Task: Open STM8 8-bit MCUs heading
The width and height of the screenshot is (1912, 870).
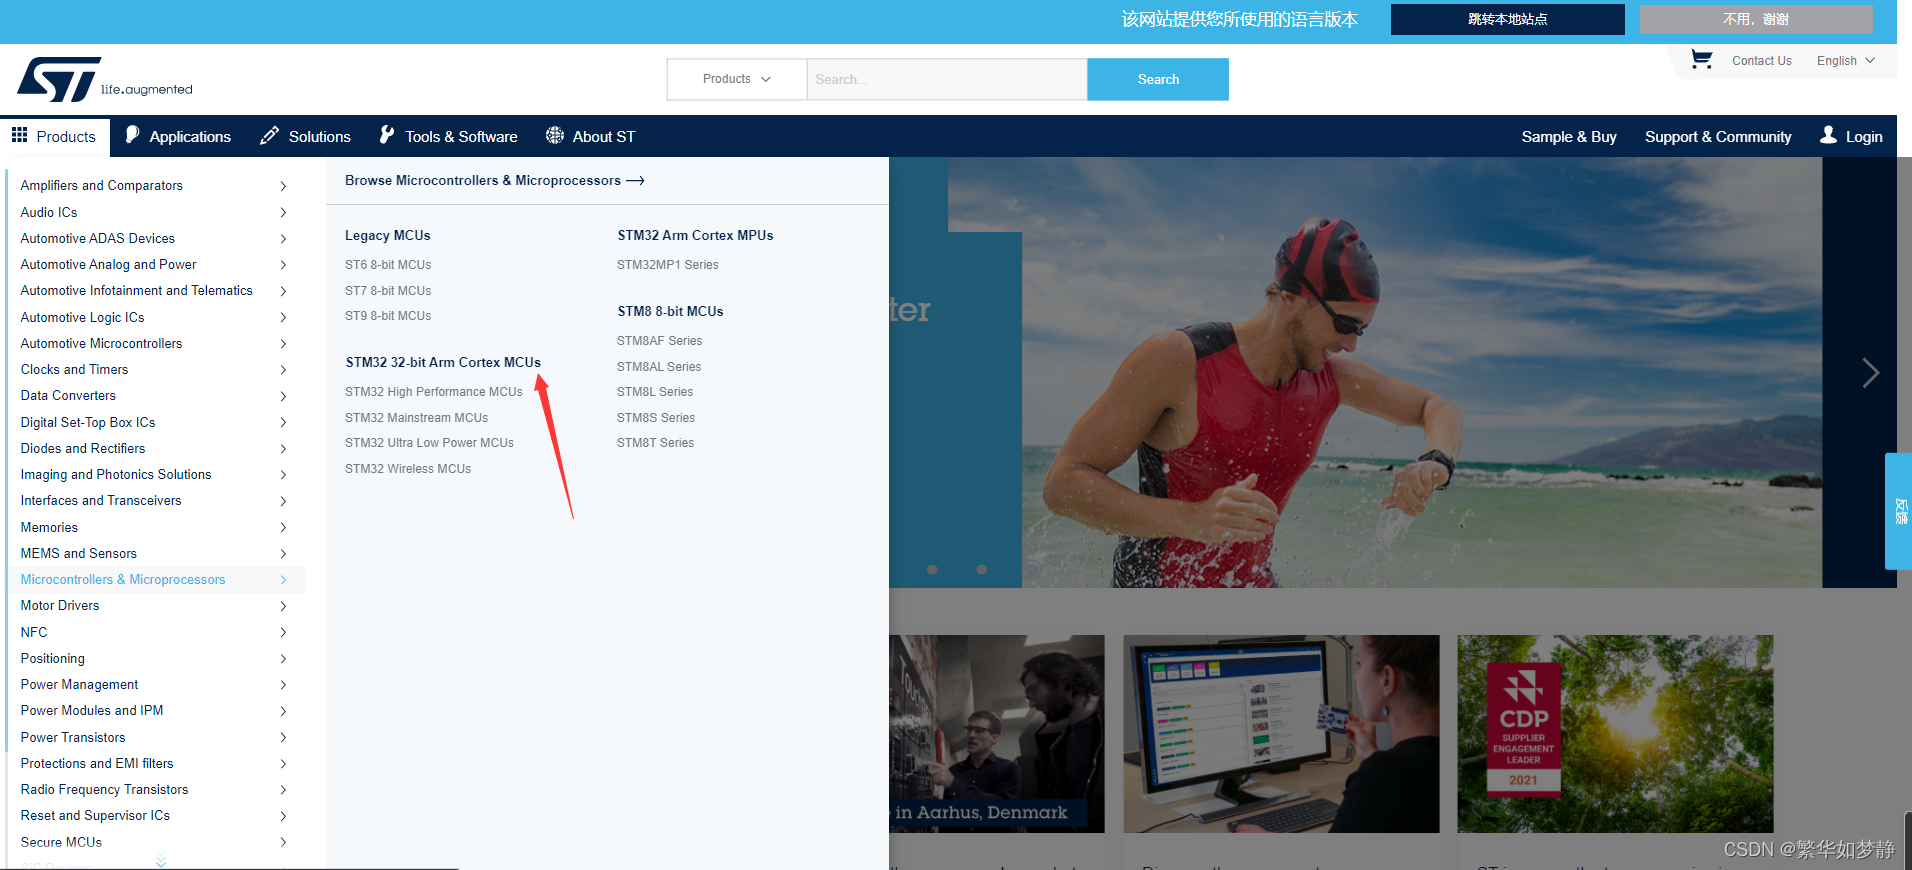Action: [x=670, y=311]
